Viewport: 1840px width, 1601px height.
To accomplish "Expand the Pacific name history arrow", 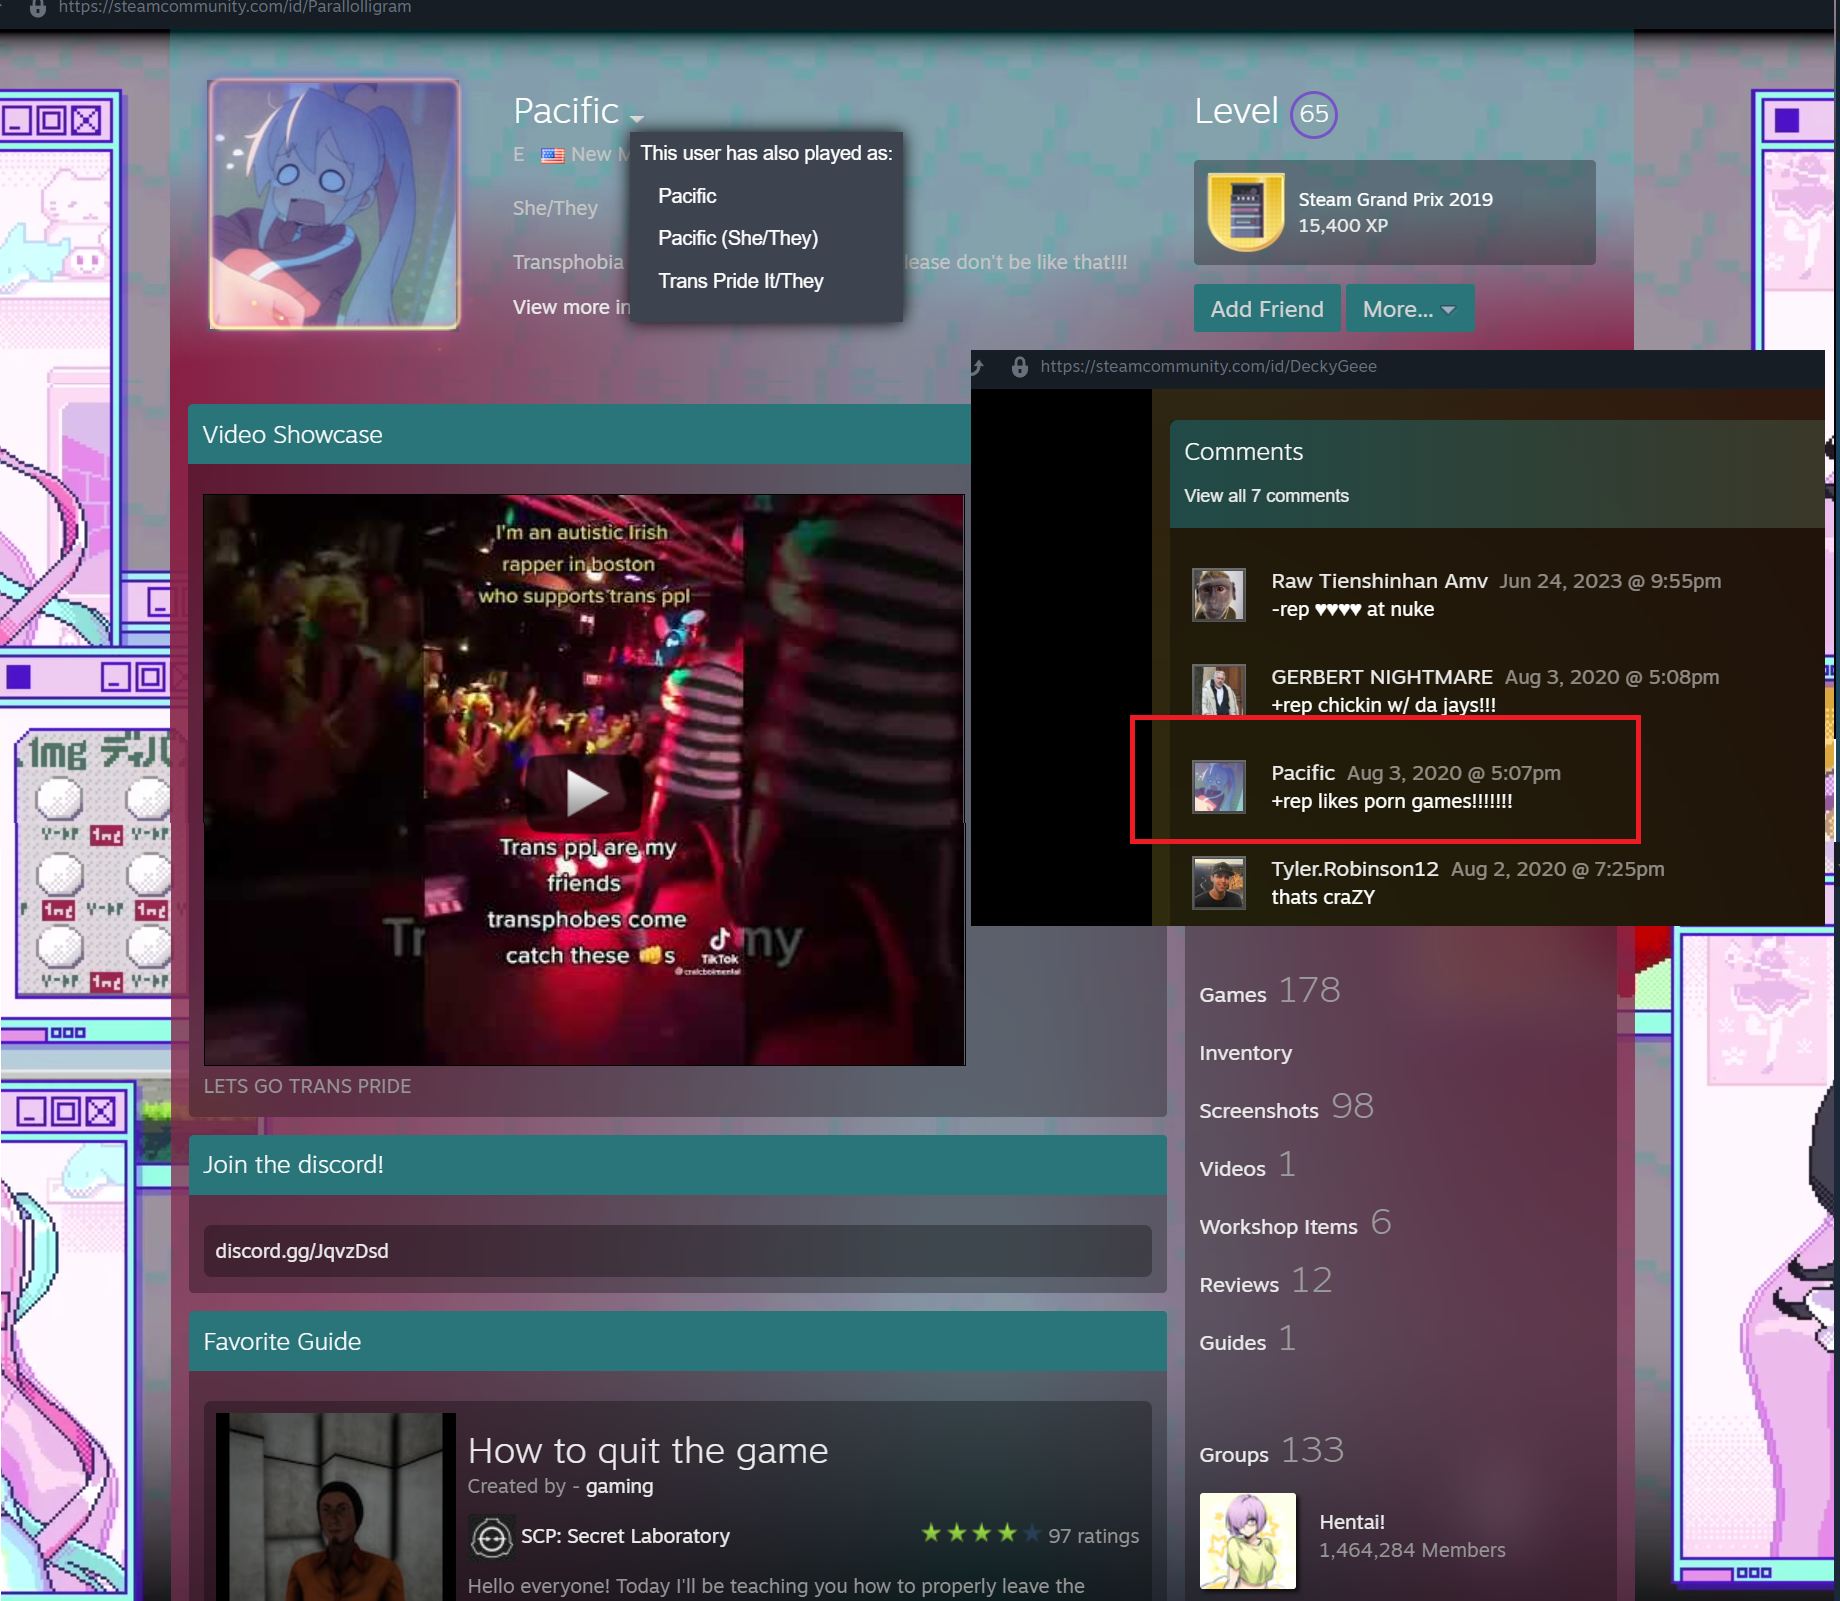I will coord(637,118).
